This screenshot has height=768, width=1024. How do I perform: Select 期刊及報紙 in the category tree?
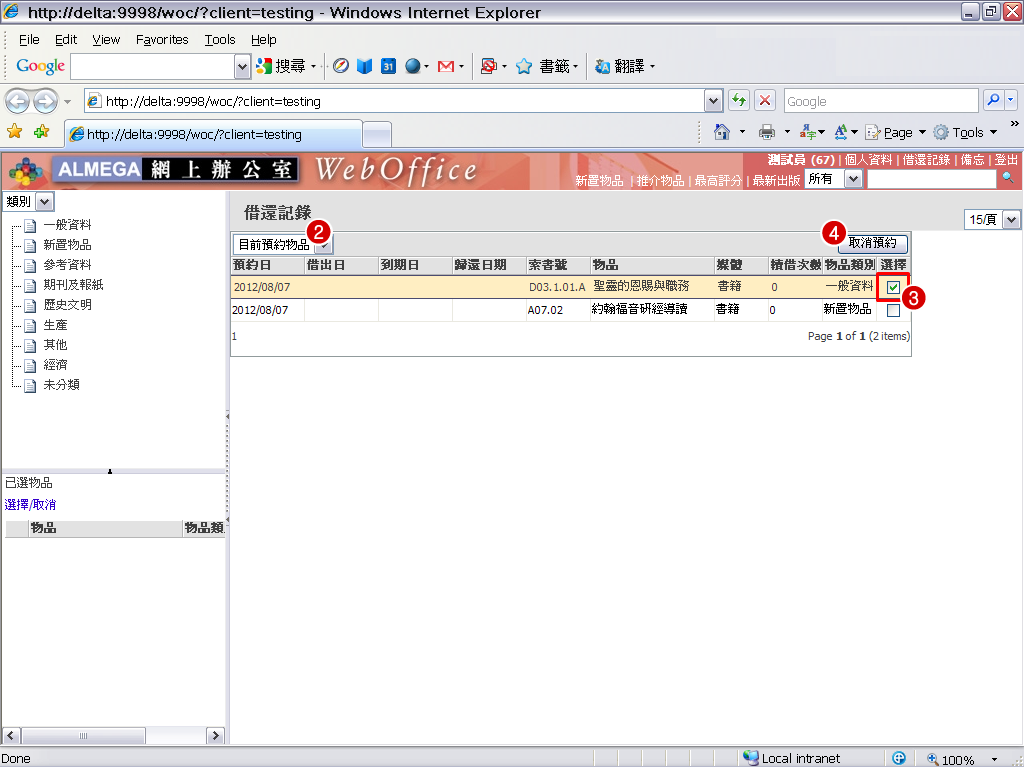click(x=73, y=285)
